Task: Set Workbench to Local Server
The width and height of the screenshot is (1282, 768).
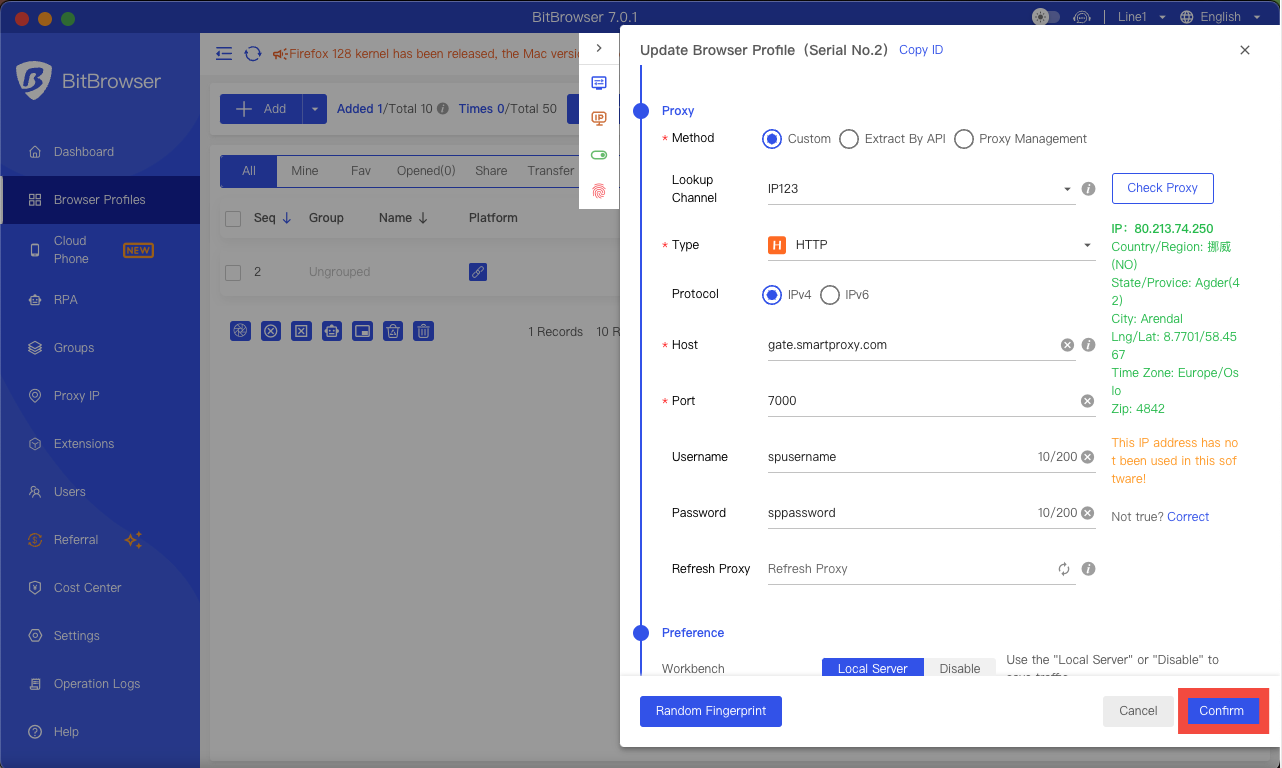Action: [873, 668]
